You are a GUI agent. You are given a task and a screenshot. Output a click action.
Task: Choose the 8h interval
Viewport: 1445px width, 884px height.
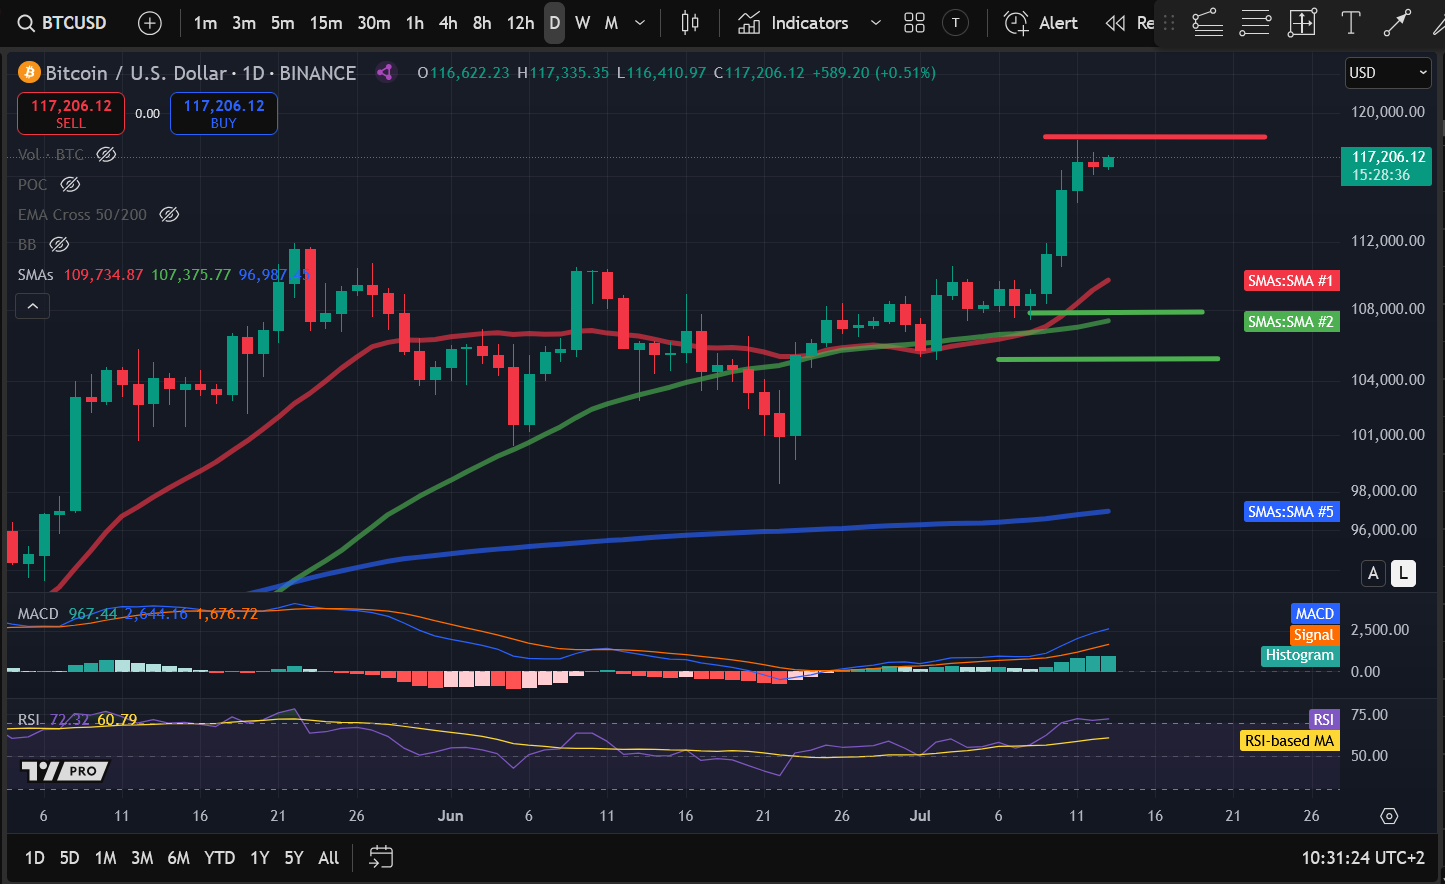pos(482,23)
